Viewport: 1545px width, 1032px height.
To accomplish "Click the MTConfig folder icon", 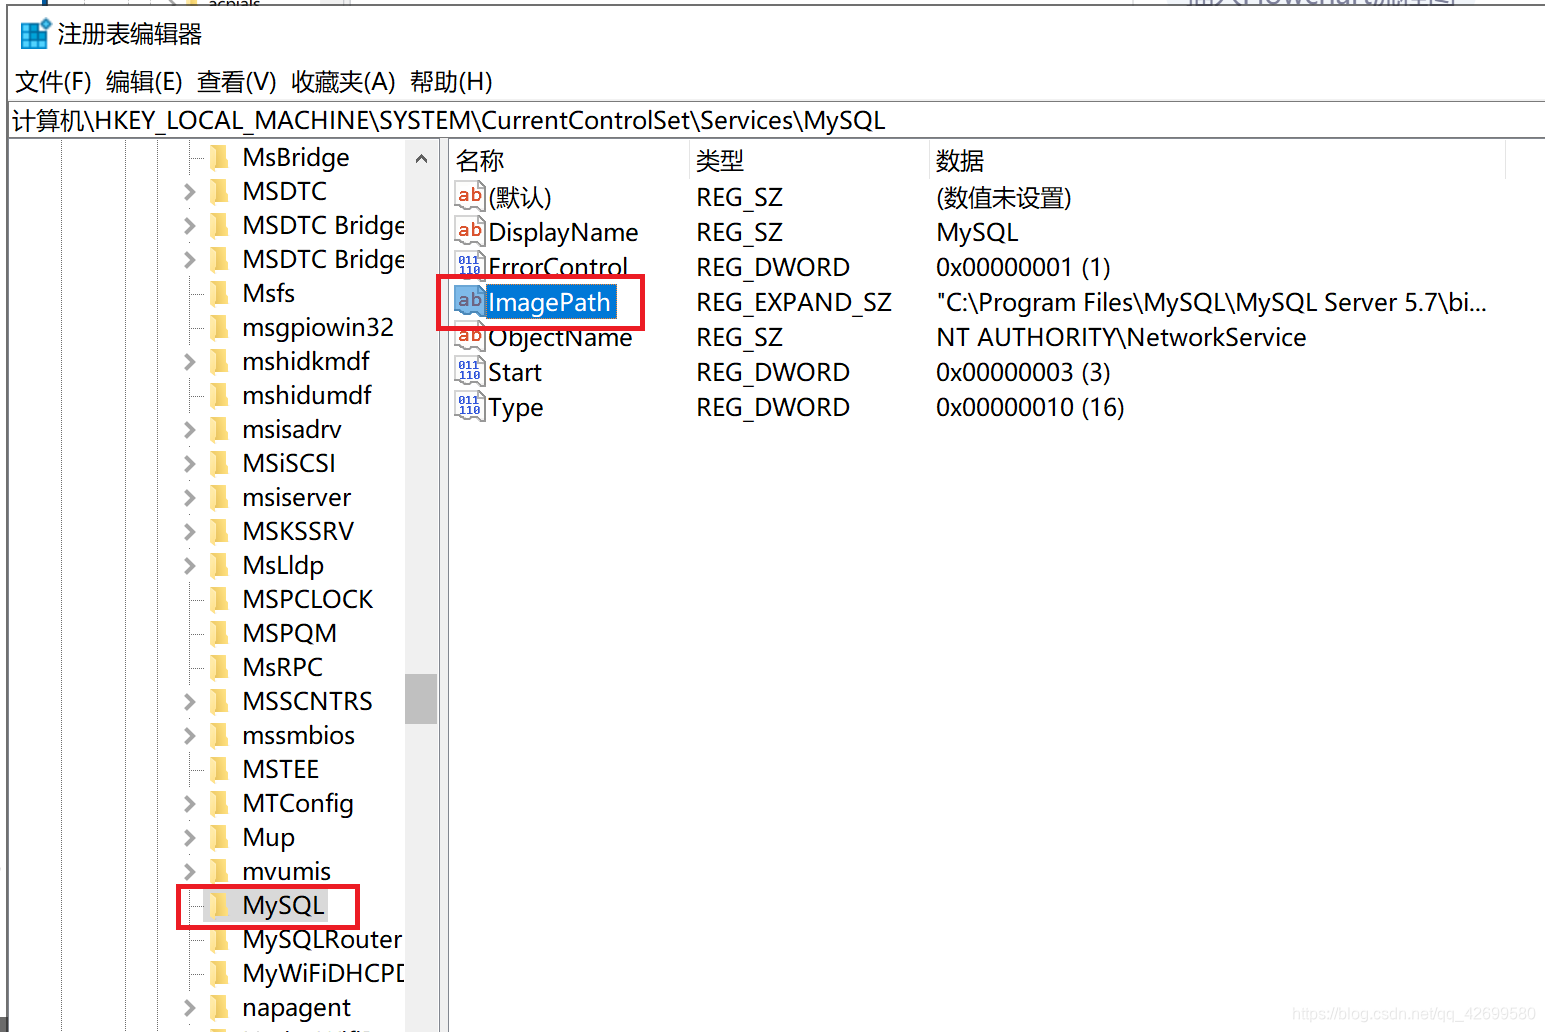I will click(219, 803).
